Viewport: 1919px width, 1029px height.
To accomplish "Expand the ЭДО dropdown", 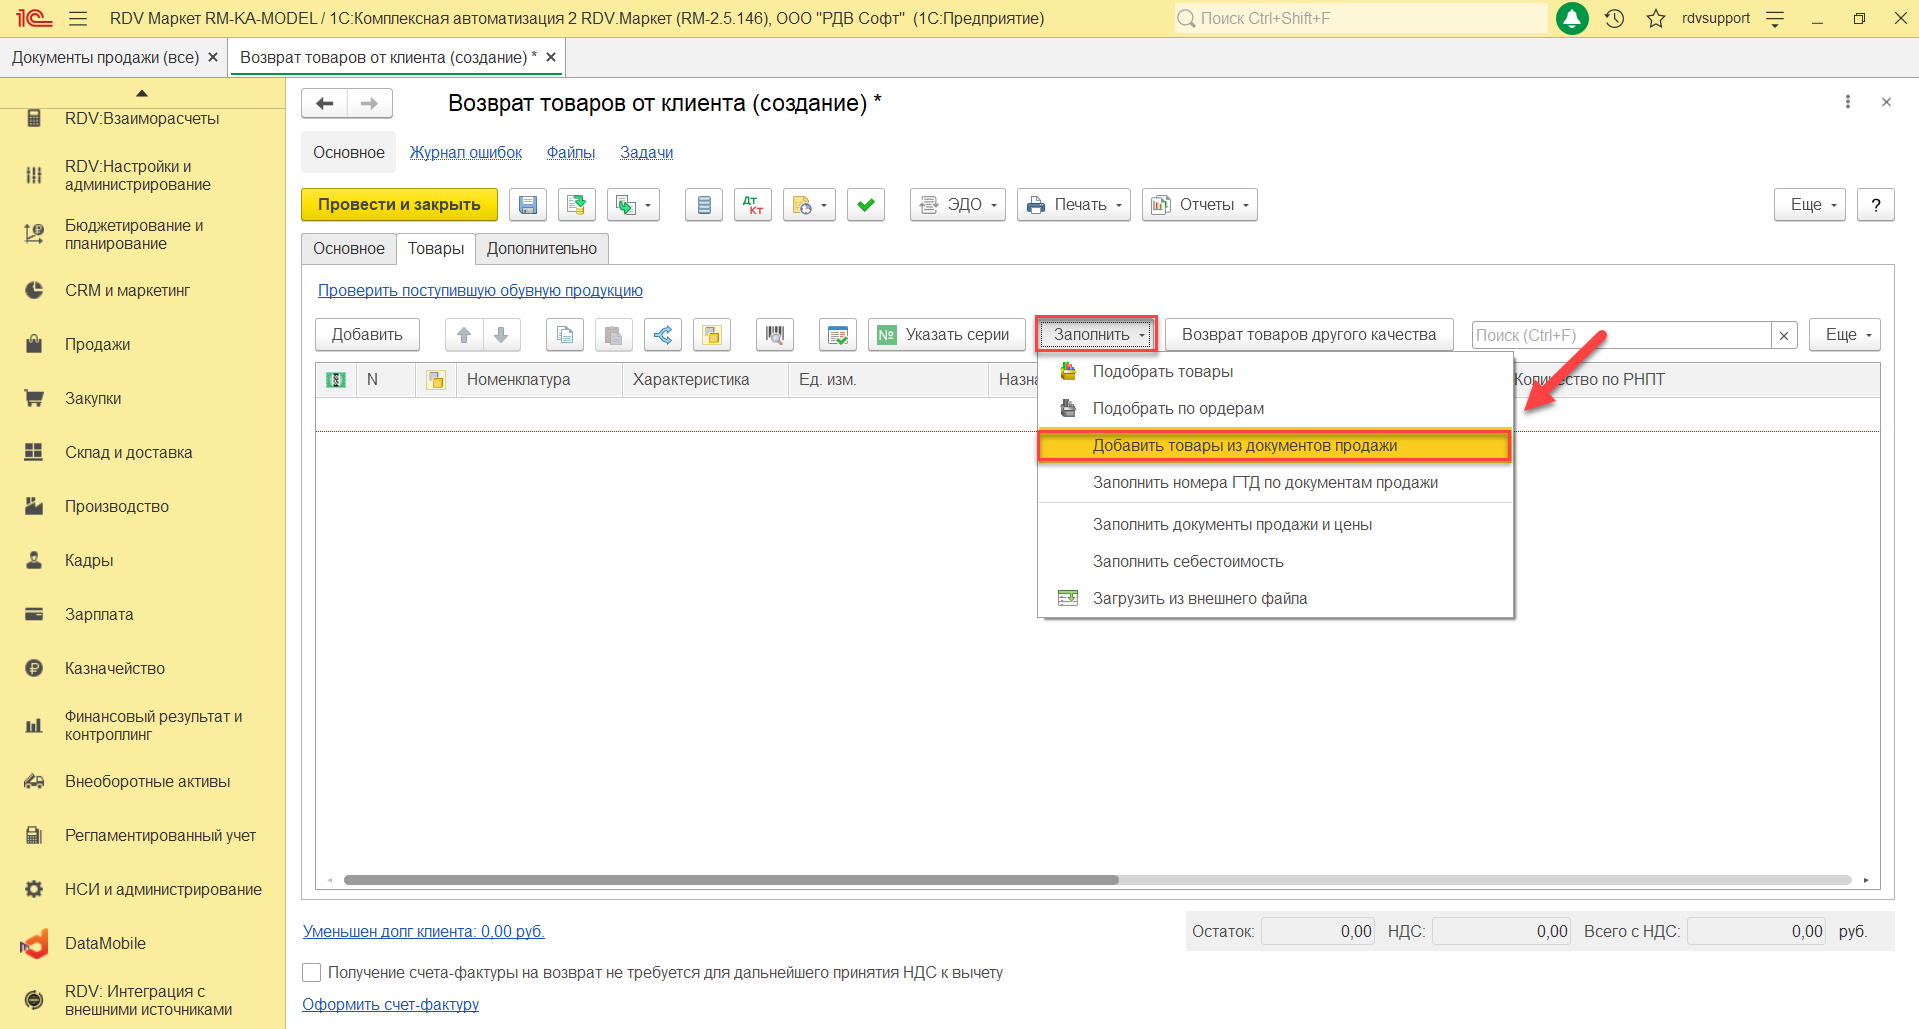I will [x=957, y=205].
